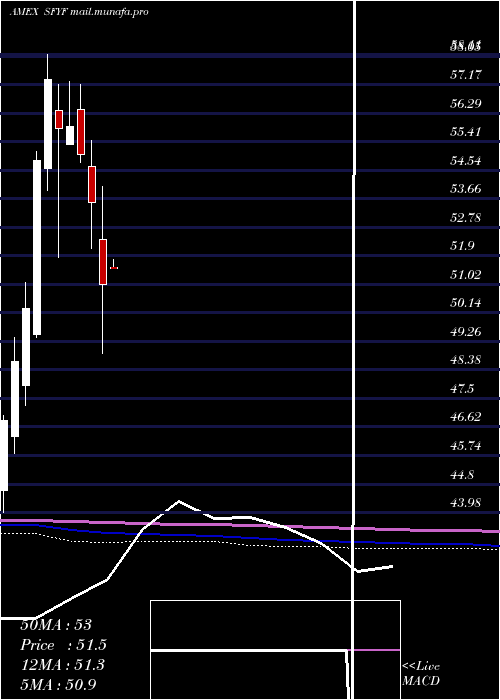The width and height of the screenshot is (500, 700).
Task: Click the 54.54 price axis label
Action: [466, 160]
